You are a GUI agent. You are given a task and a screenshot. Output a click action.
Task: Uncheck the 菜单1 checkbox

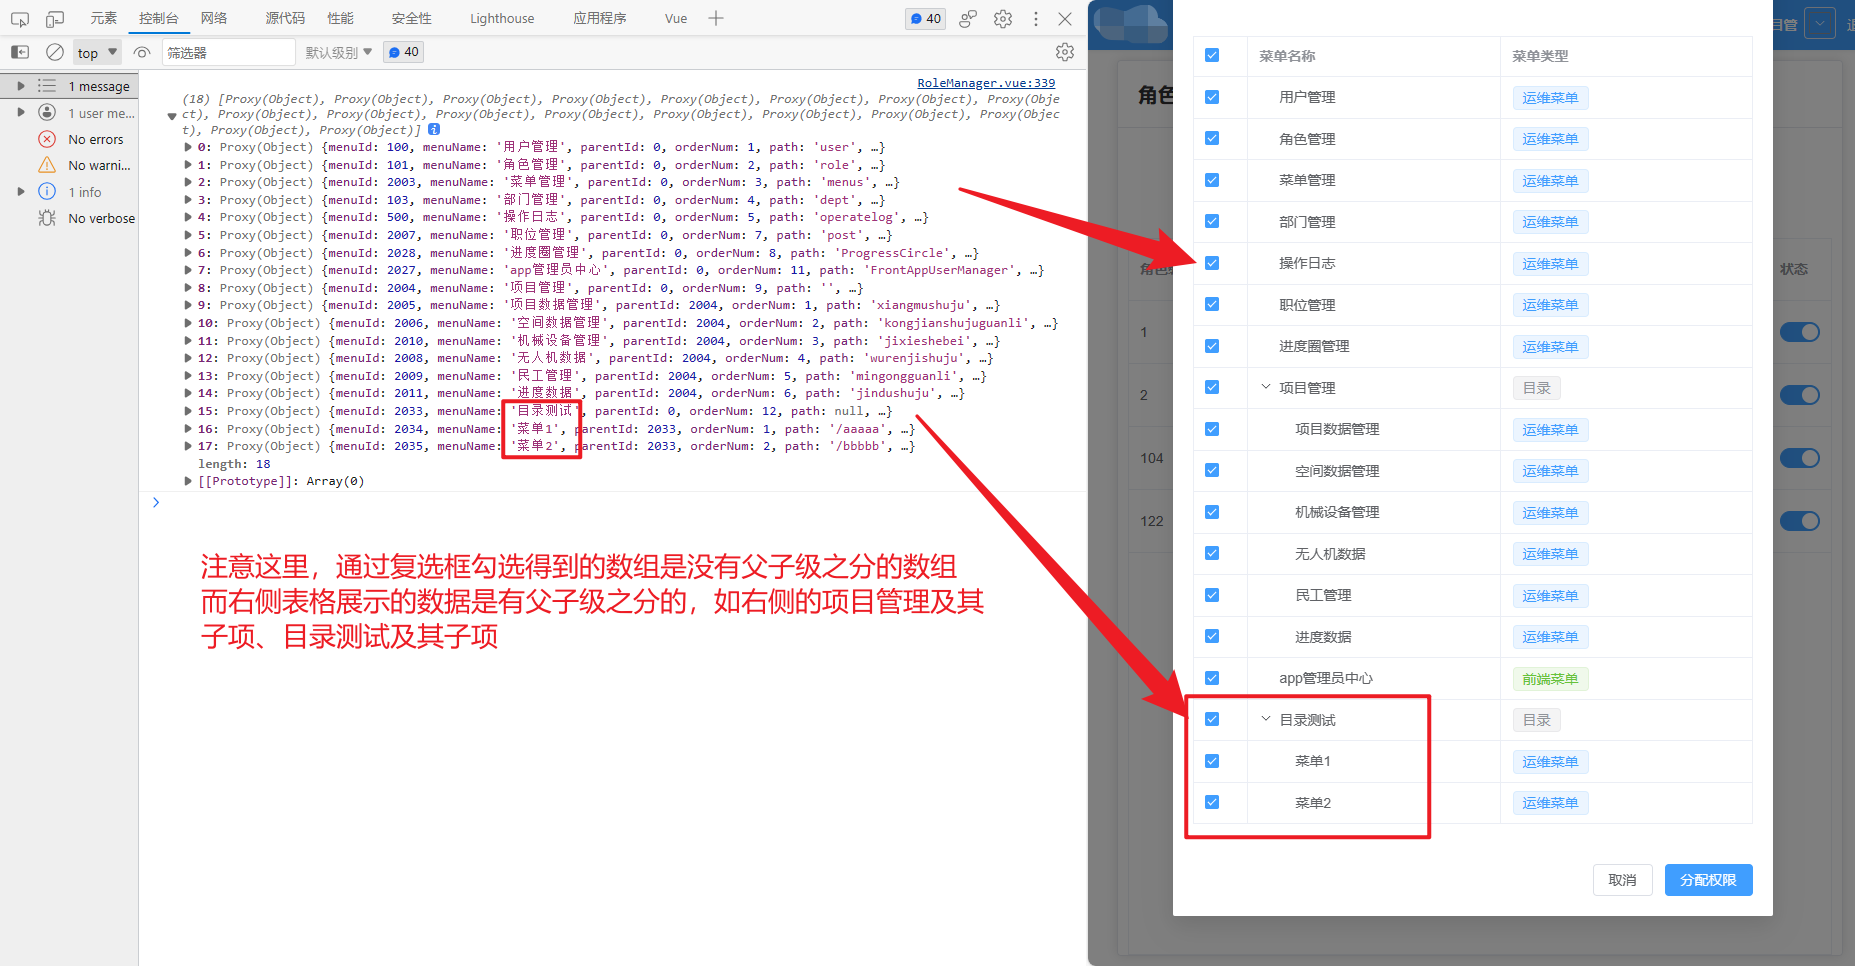click(x=1212, y=760)
